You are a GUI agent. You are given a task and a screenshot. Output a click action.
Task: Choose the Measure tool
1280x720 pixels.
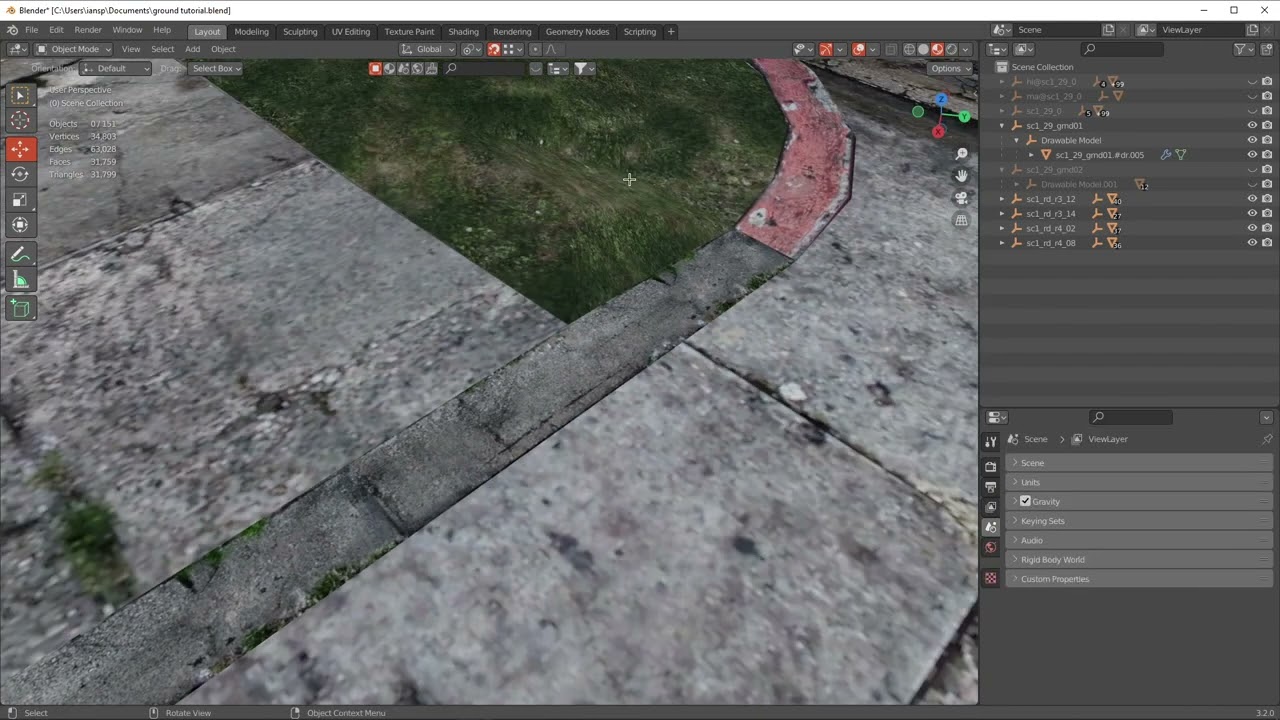20,280
